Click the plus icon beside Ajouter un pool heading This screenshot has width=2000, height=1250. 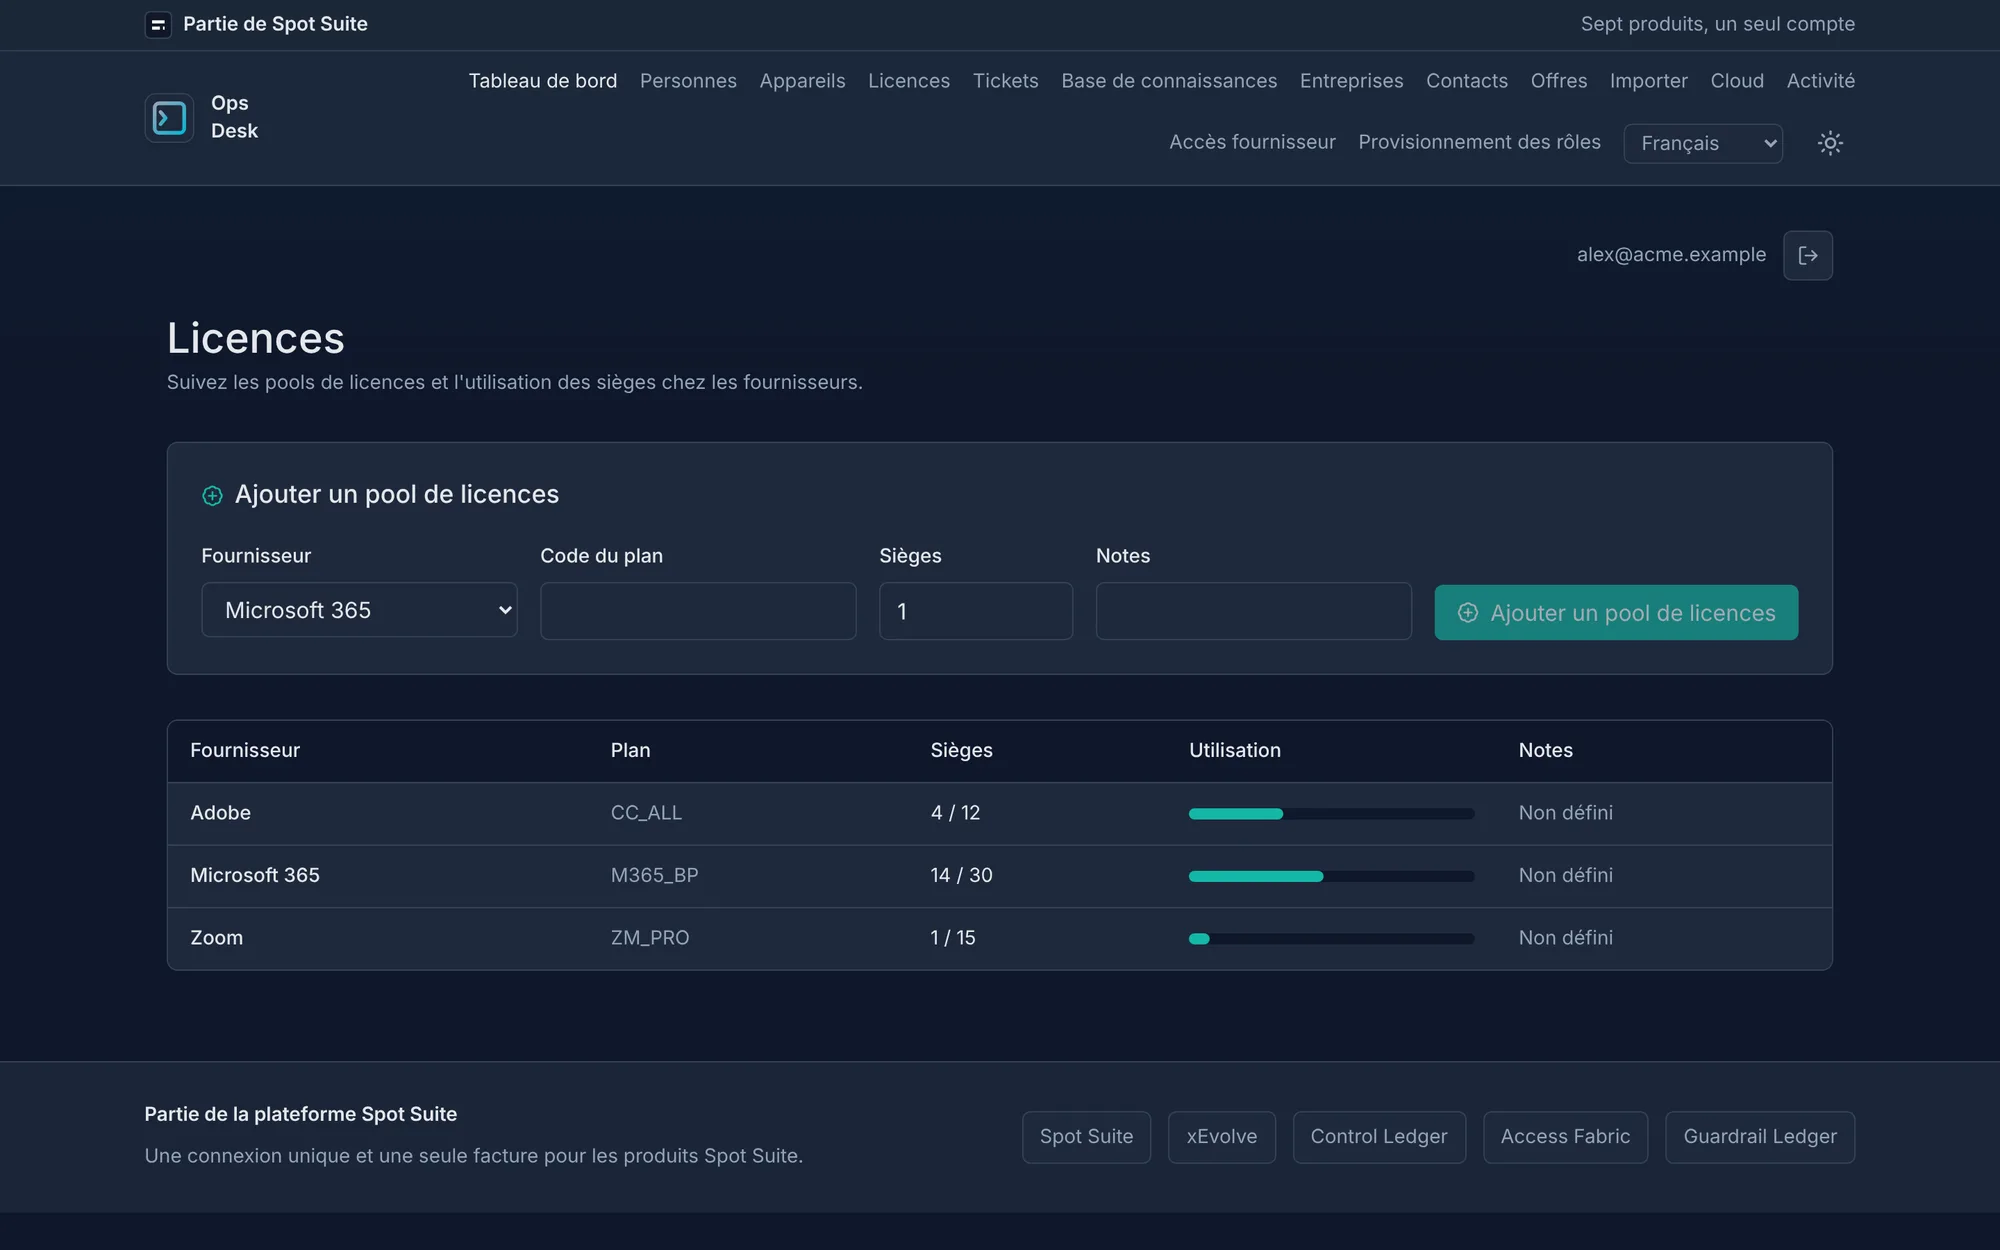click(x=212, y=496)
